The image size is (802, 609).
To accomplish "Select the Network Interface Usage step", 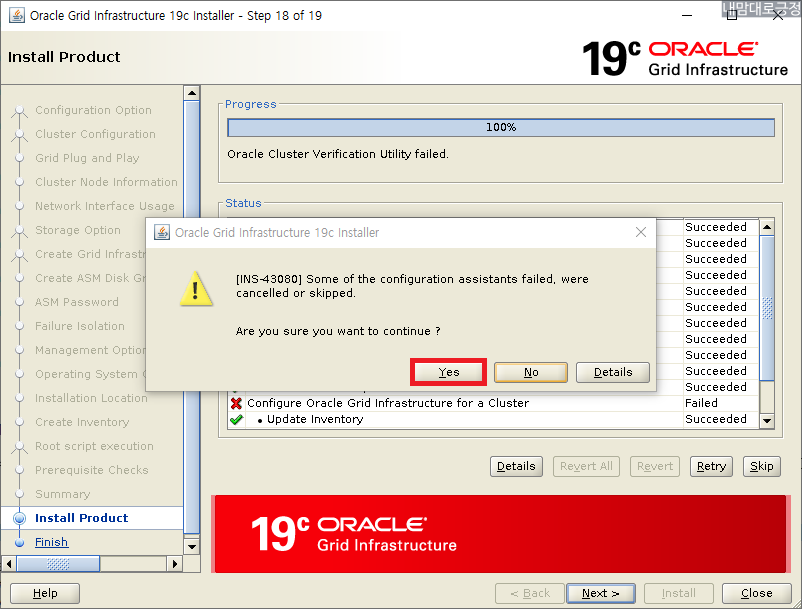I will [x=105, y=206].
